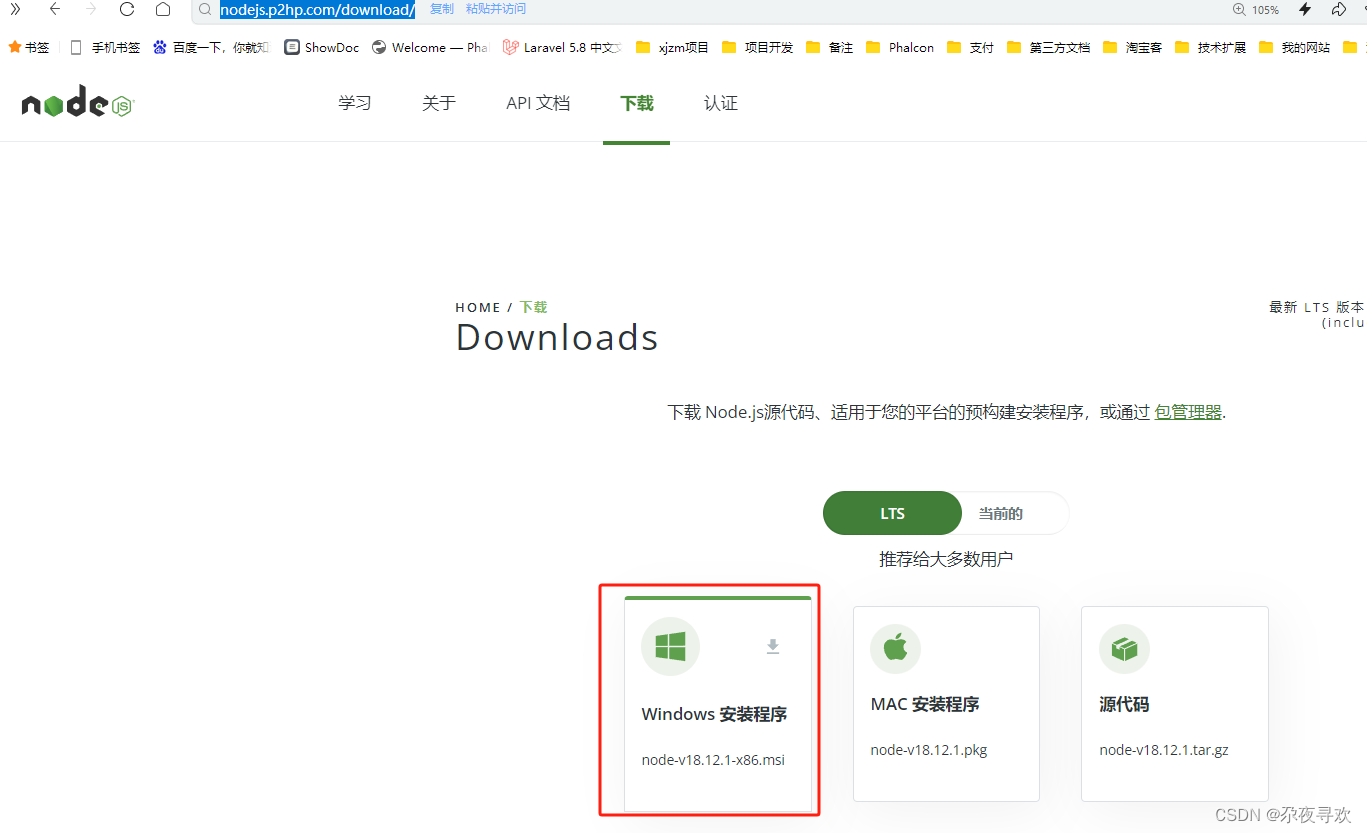Open the 学习 nav menu item

[355, 103]
